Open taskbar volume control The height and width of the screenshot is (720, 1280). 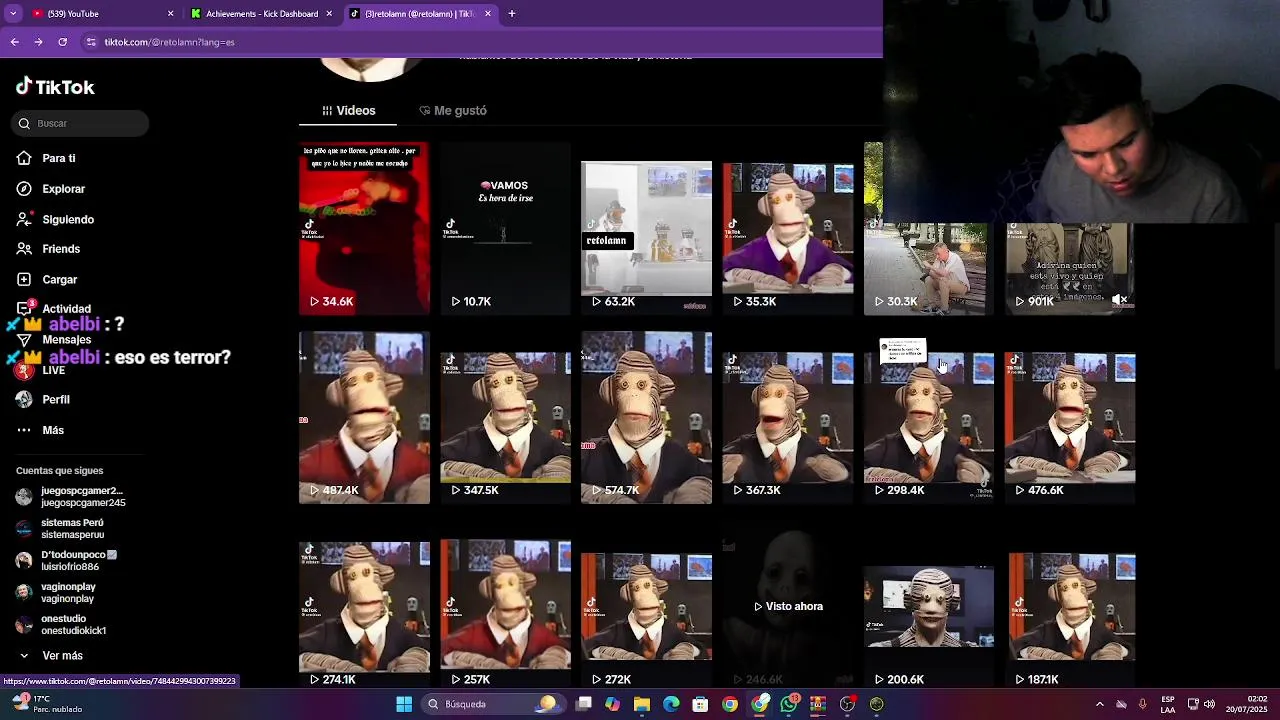1209,704
